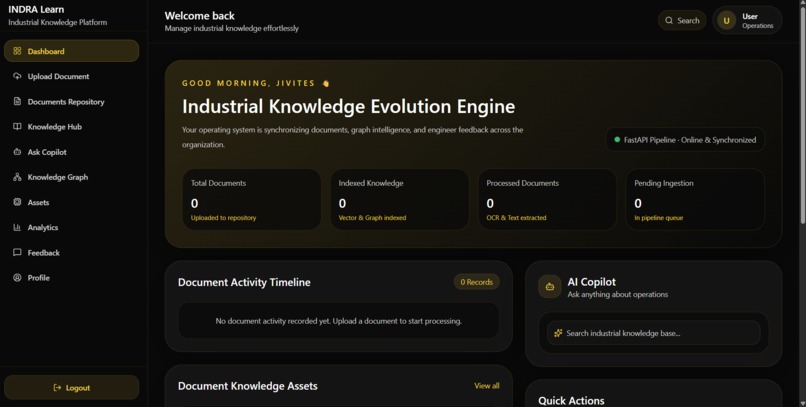Open the Assets section
806x407 pixels.
tap(71, 202)
